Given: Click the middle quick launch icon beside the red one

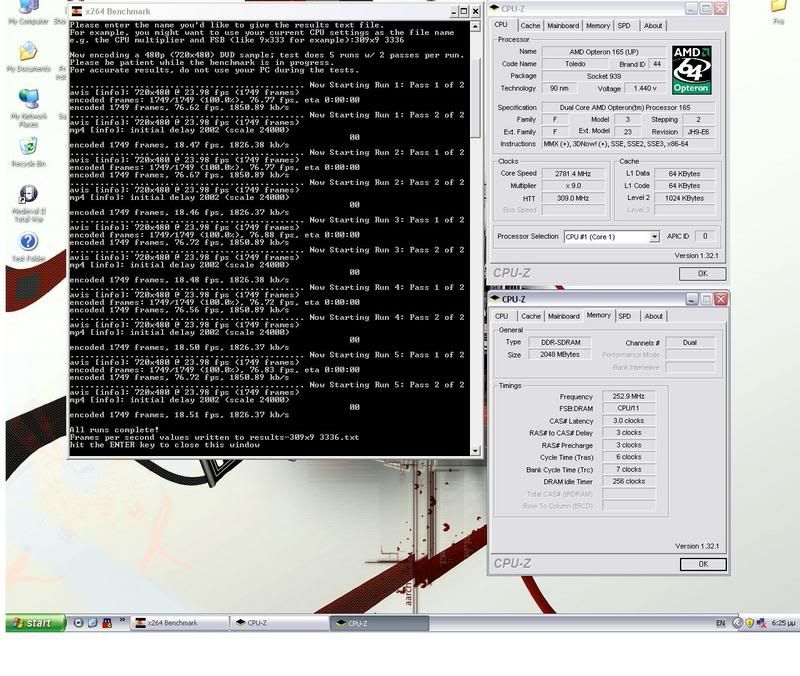Looking at the screenshot, I should (92, 623).
